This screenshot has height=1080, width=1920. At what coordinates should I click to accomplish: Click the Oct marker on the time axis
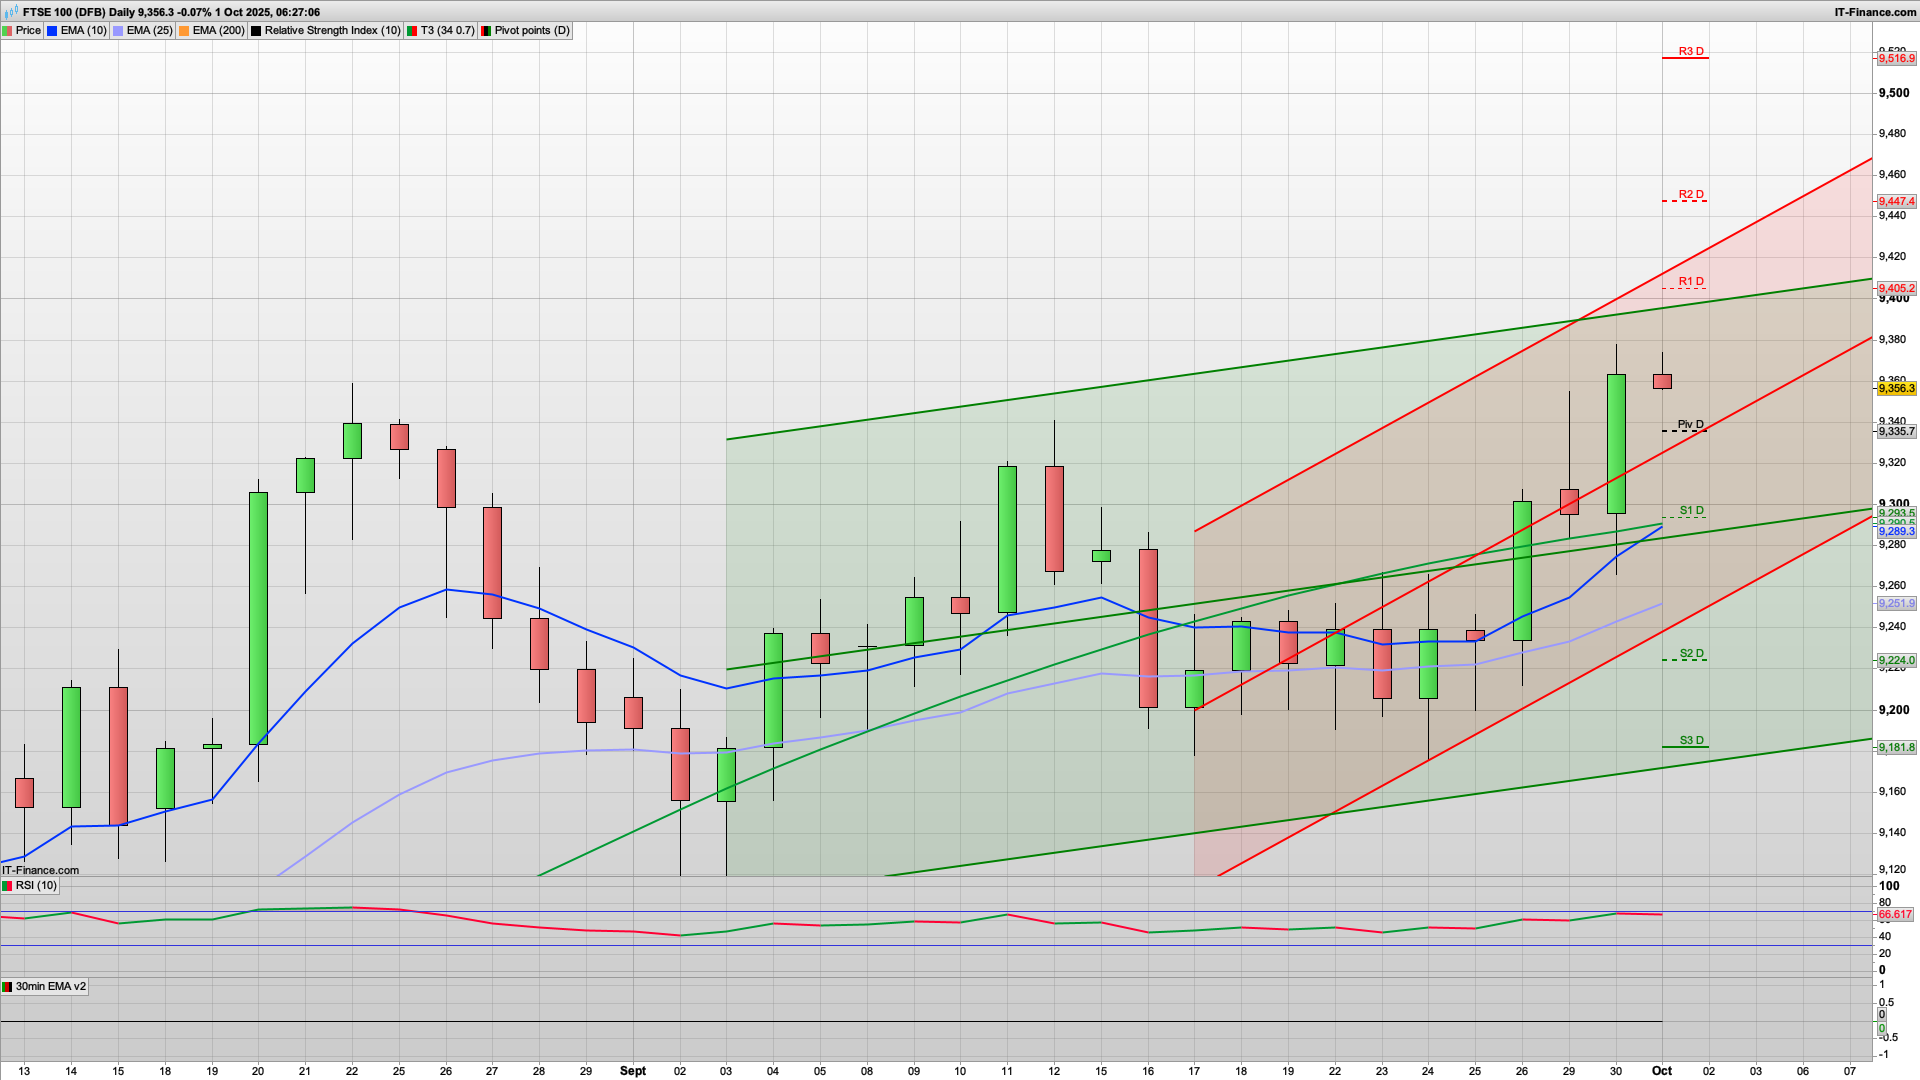click(x=1661, y=1071)
